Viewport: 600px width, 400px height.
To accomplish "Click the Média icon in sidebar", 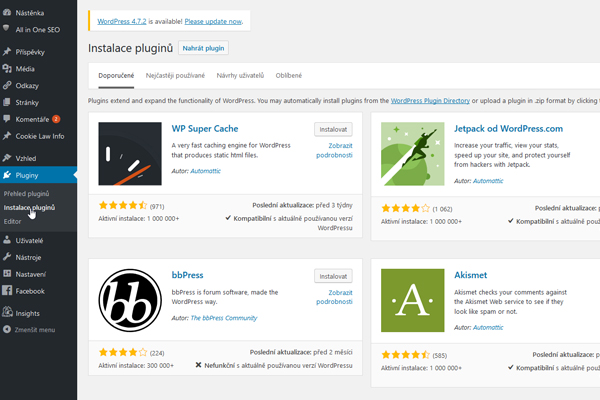I will click(7, 69).
